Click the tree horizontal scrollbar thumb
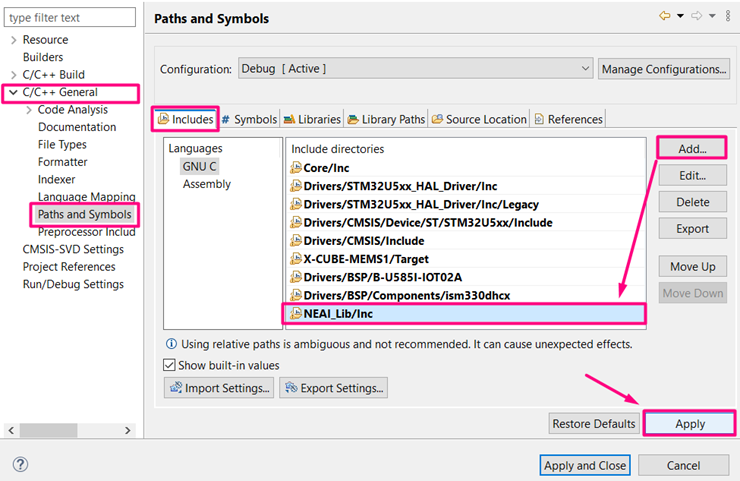The width and height of the screenshot is (740, 481). (x=49, y=430)
